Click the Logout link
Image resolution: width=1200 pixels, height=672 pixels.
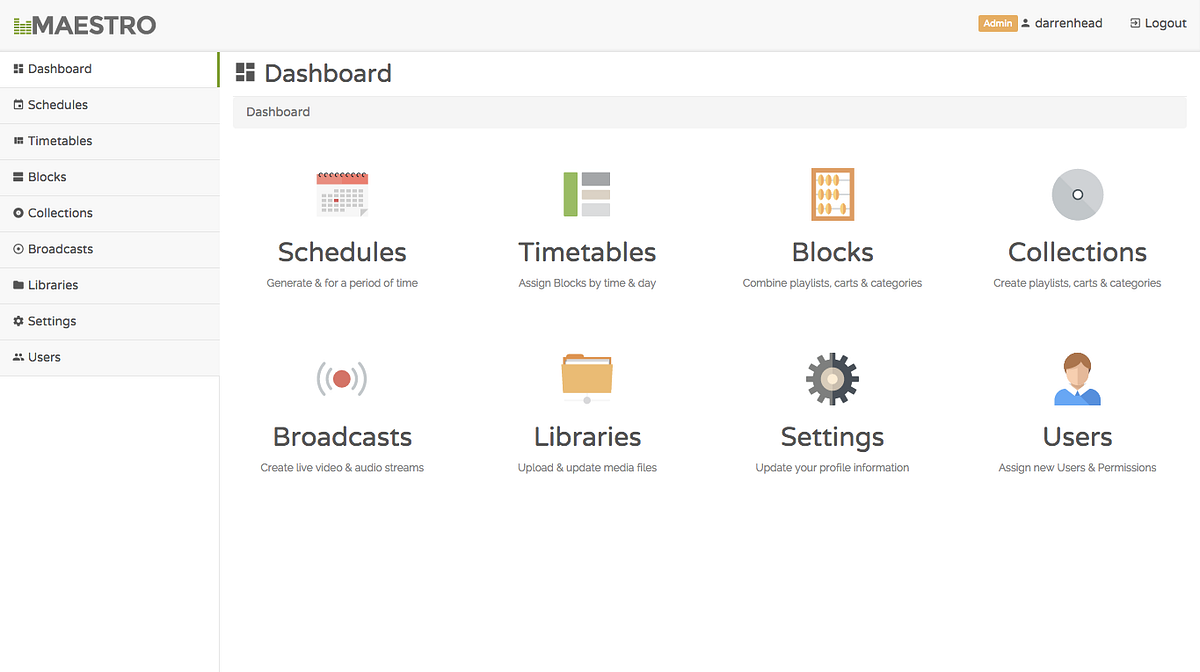[1158, 23]
